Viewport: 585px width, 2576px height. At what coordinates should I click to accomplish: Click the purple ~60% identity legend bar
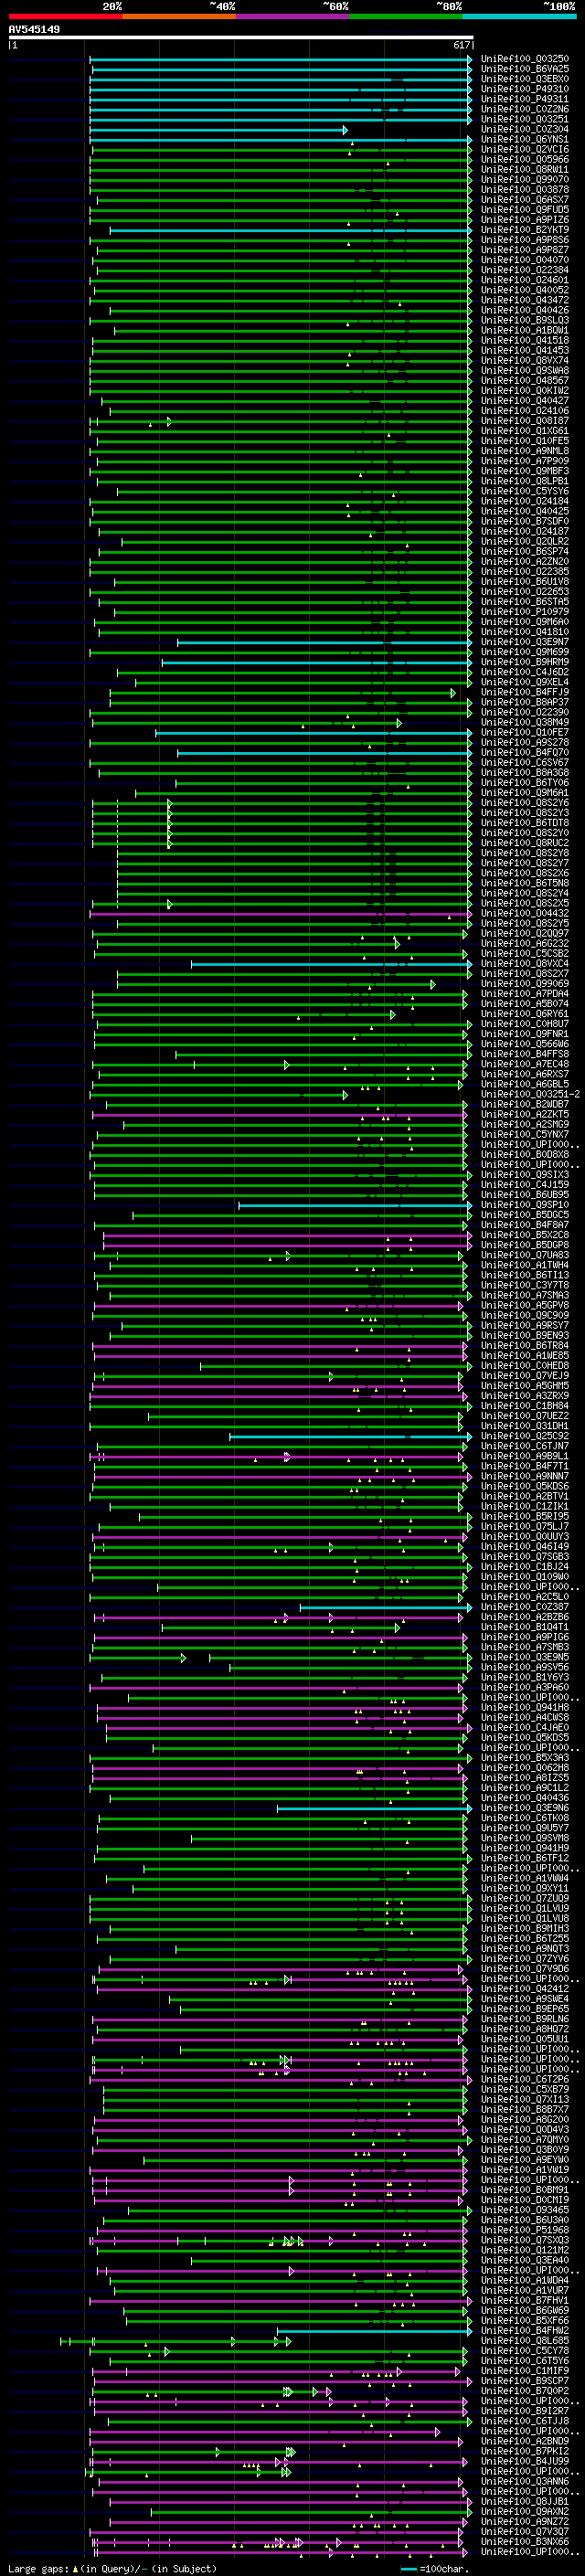(x=292, y=16)
